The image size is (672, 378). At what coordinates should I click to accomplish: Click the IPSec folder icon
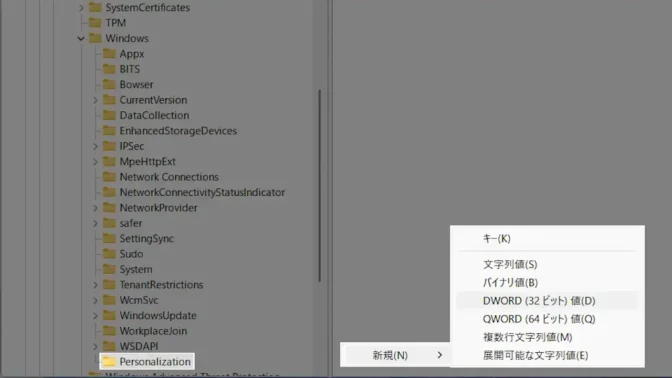click(109, 146)
